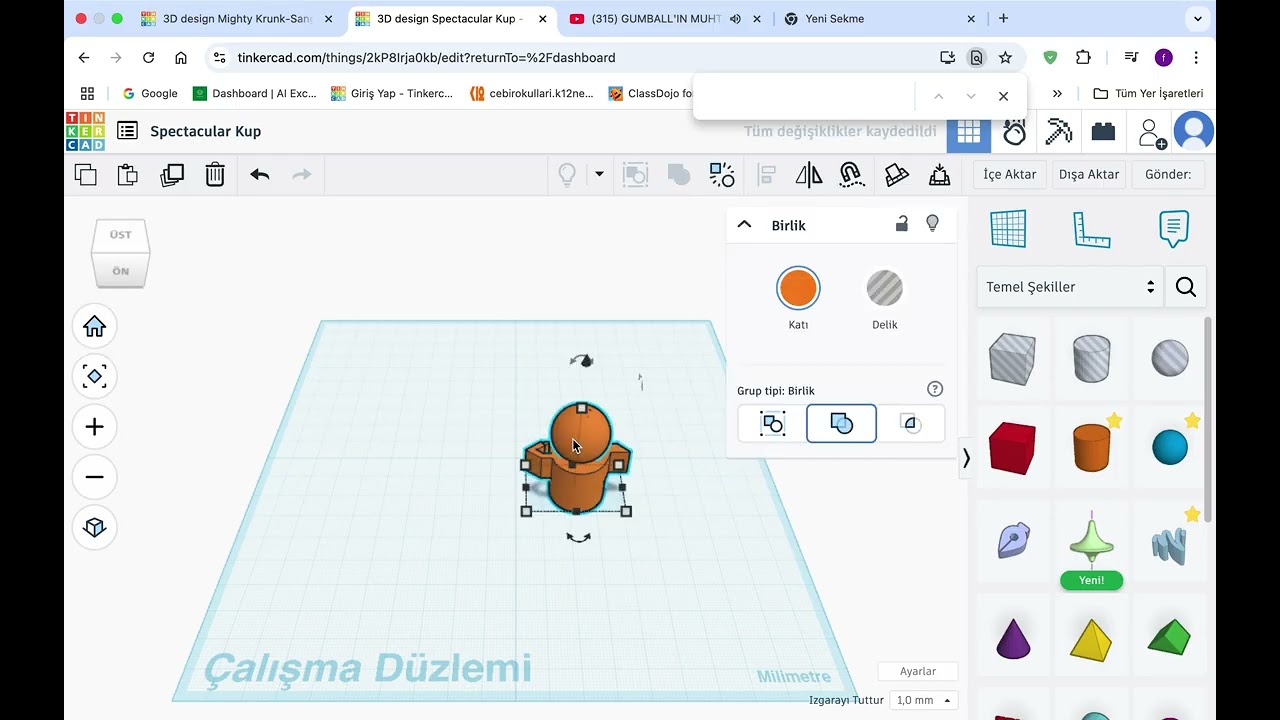Choose the union group type option
The image size is (1280, 720).
click(841, 424)
